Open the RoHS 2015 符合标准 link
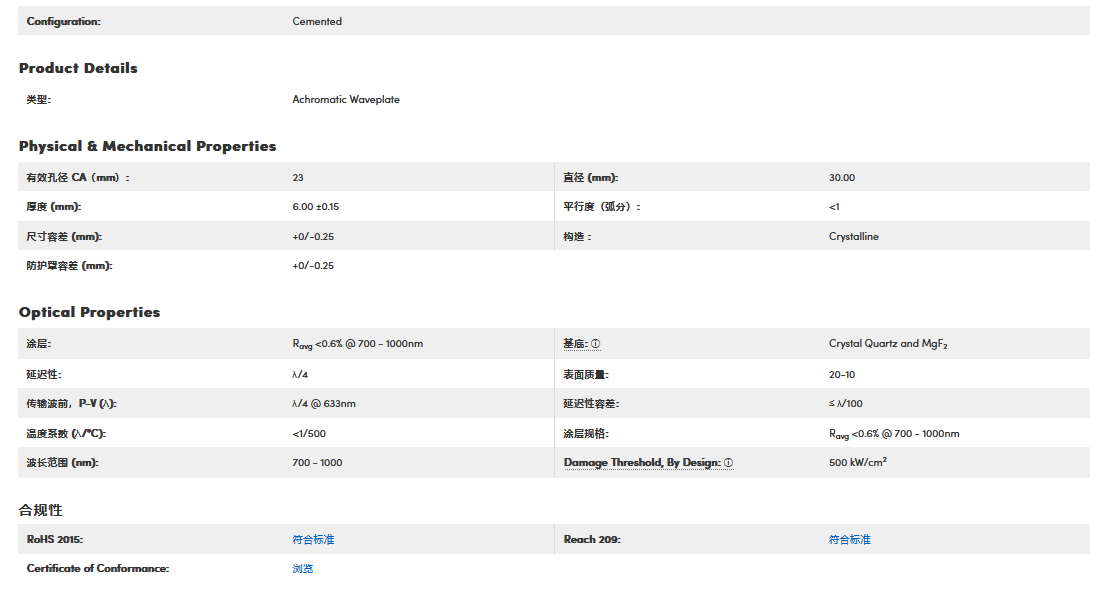 (x=313, y=540)
